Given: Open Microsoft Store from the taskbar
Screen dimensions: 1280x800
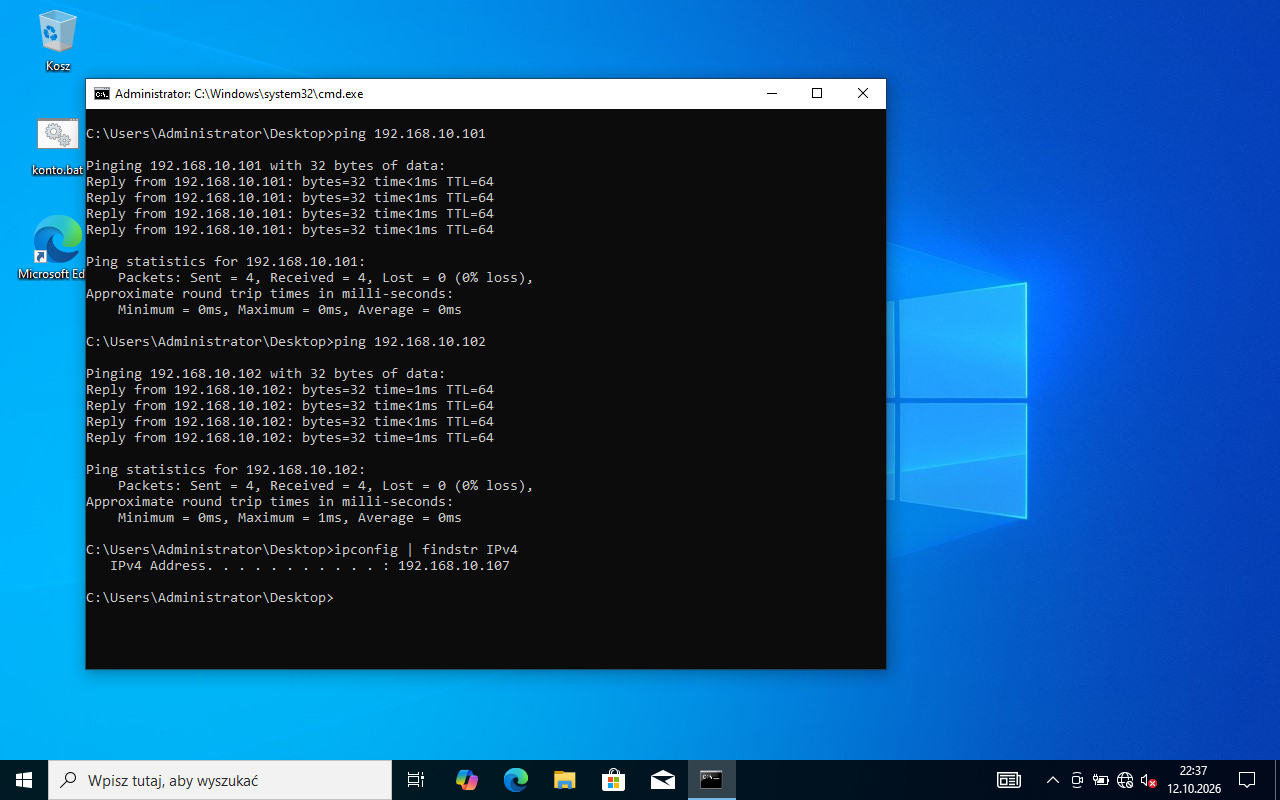Looking at the screenshot, I should point(613,780).
